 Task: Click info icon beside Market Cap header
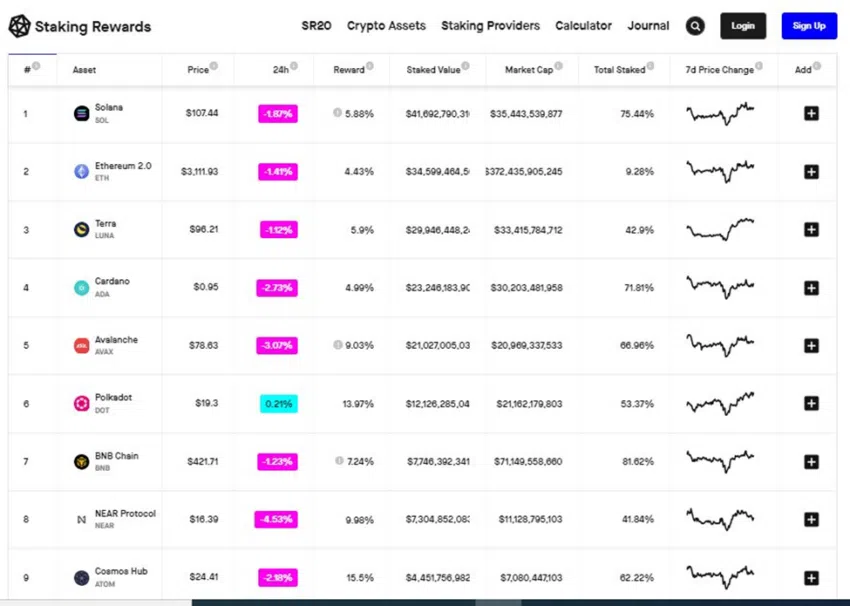point(558,66)
